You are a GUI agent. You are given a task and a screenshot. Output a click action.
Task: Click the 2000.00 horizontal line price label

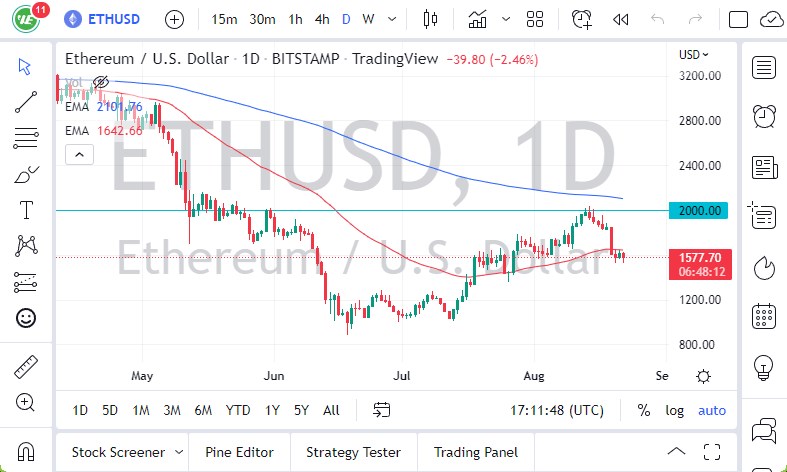click(x=700, y=210)
